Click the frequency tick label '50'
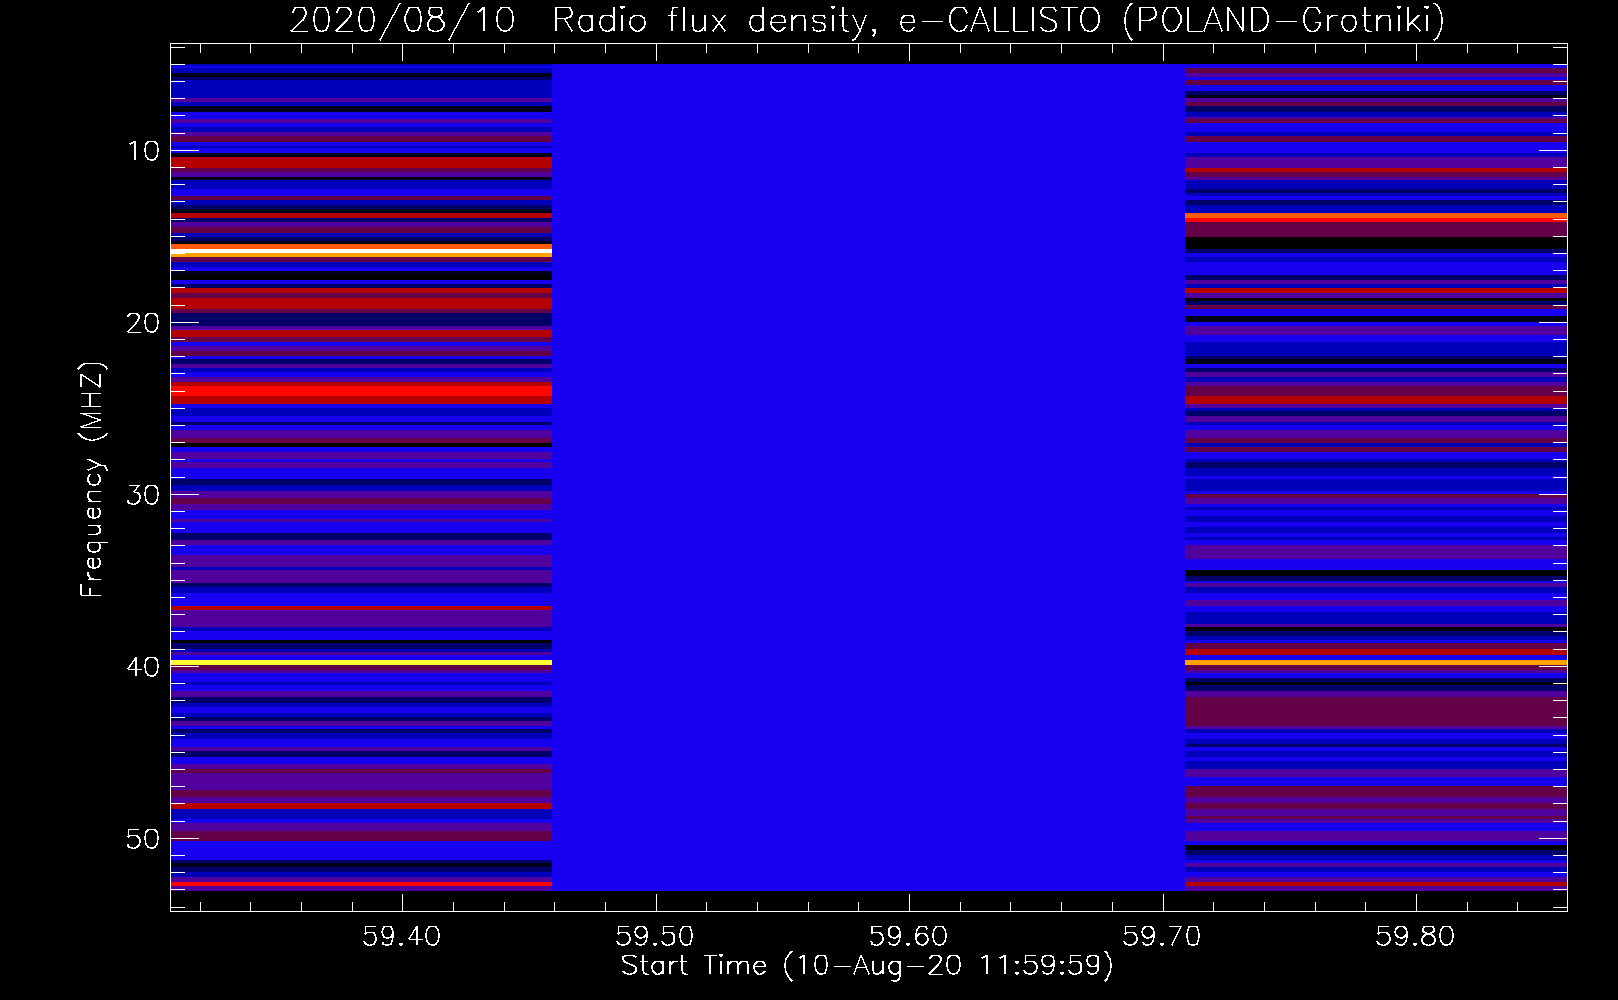Viewport: 1618px width, 1000px height. [x=144, y=838]
